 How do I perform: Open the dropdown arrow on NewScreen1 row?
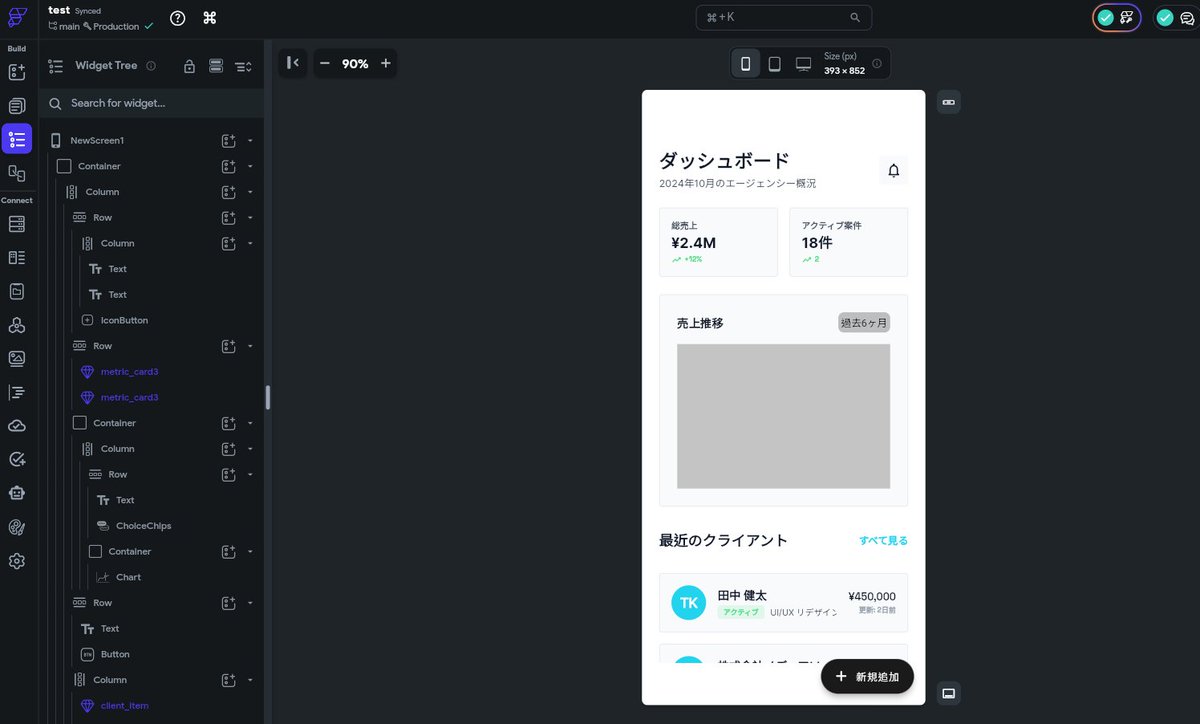tap(250, 141)
